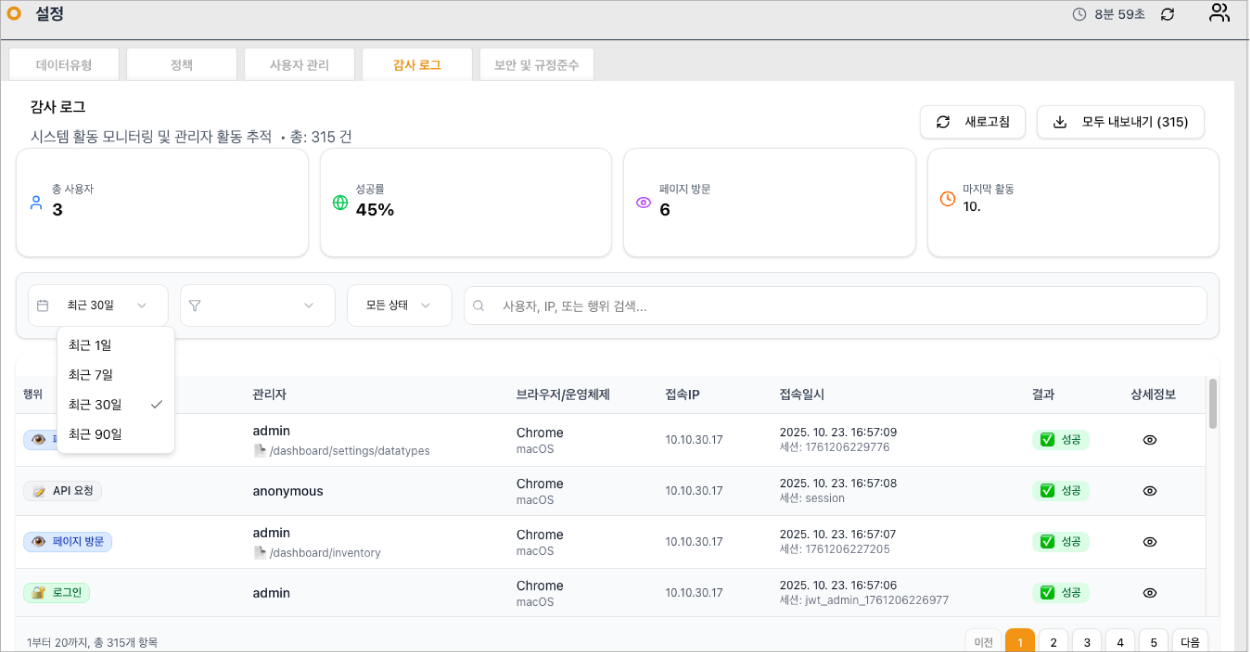
Task: Click the magnifier search icon
Action: 479,306
